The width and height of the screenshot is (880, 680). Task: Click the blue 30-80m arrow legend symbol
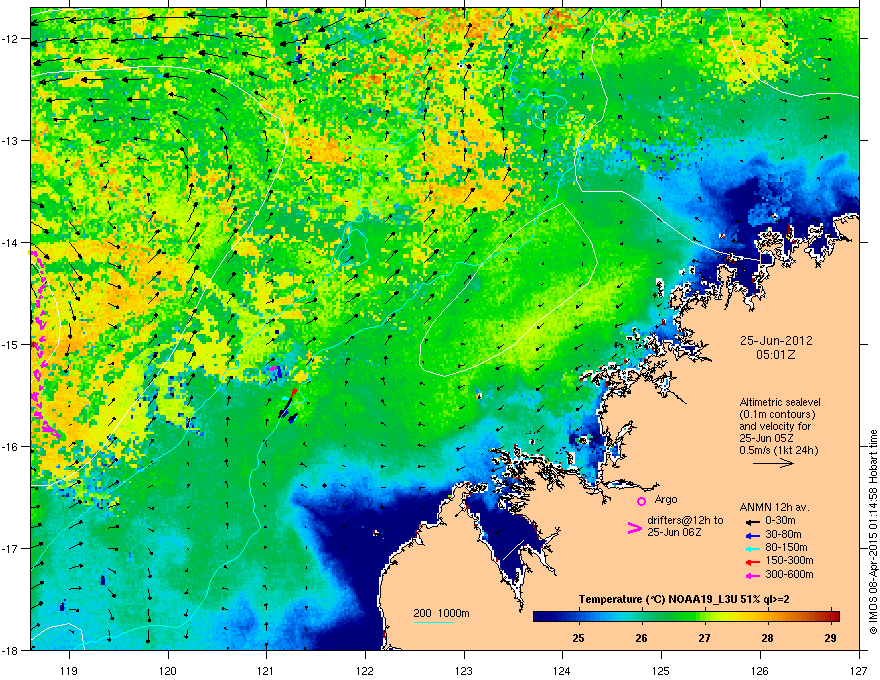(x=752, y=535)
